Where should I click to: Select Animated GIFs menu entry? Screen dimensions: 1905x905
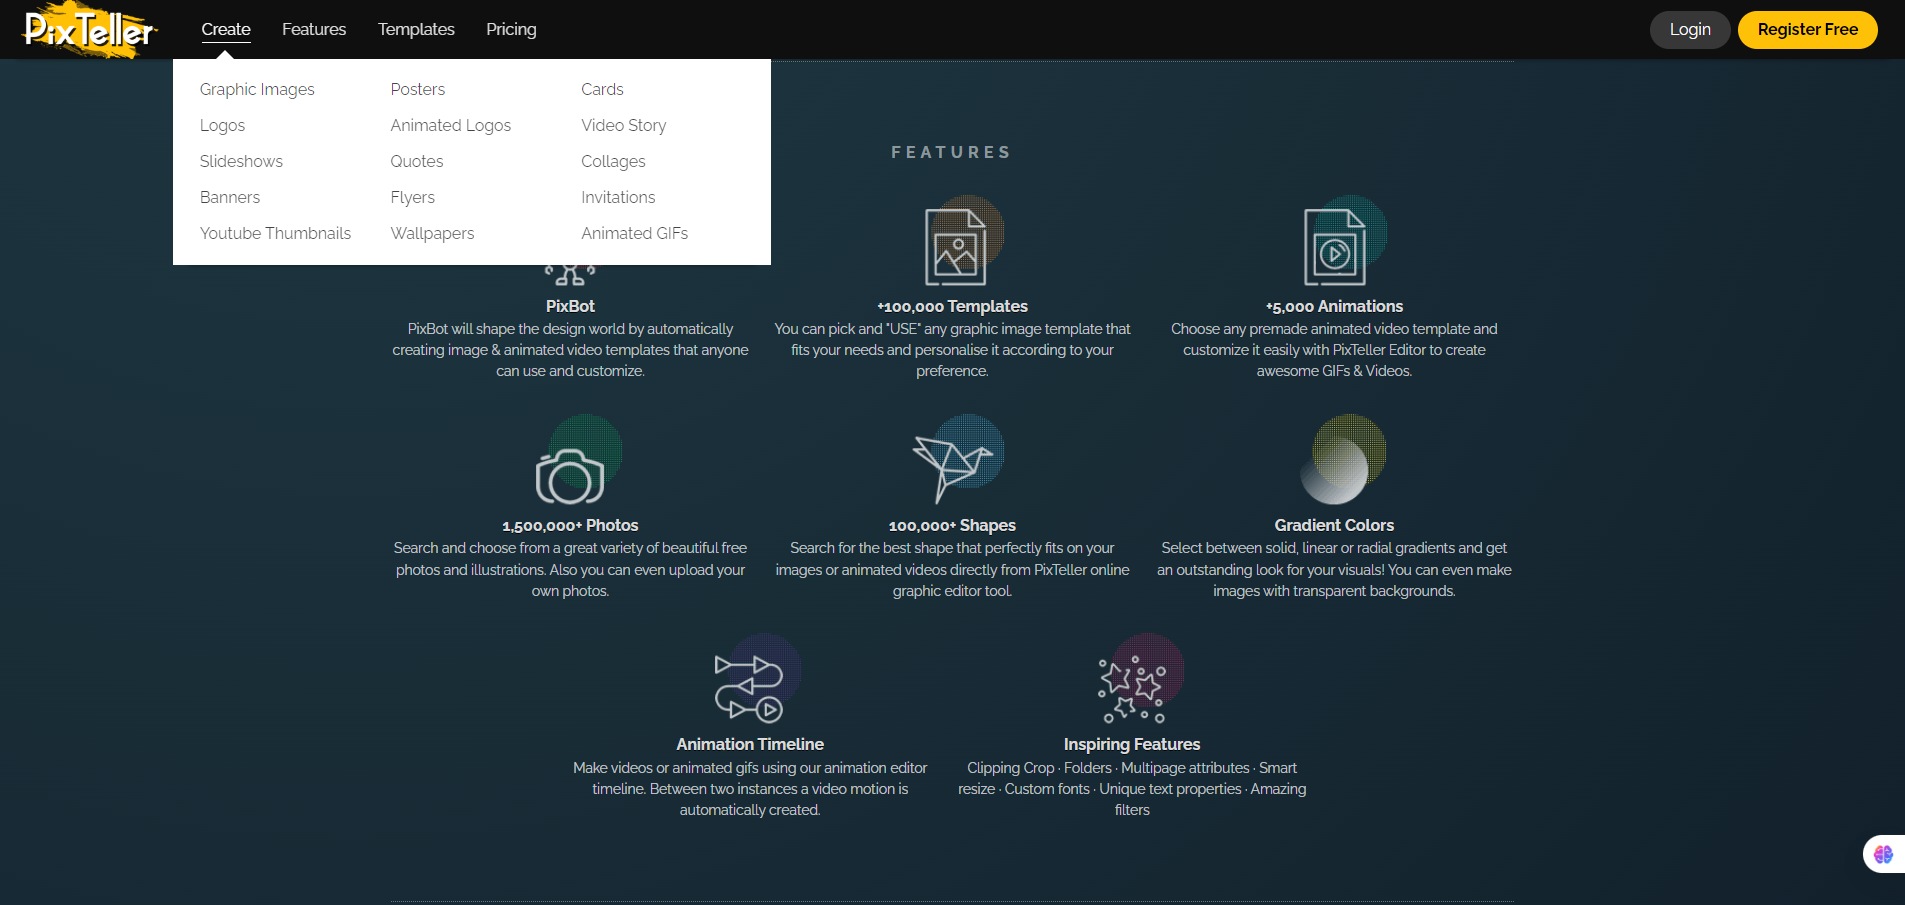pyautogui.click(x=635, y=233)
